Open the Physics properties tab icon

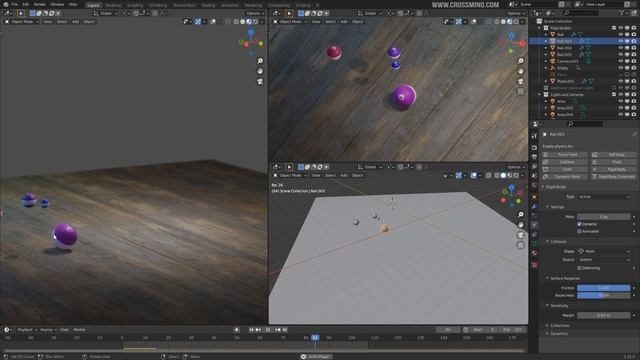(535, 225)
